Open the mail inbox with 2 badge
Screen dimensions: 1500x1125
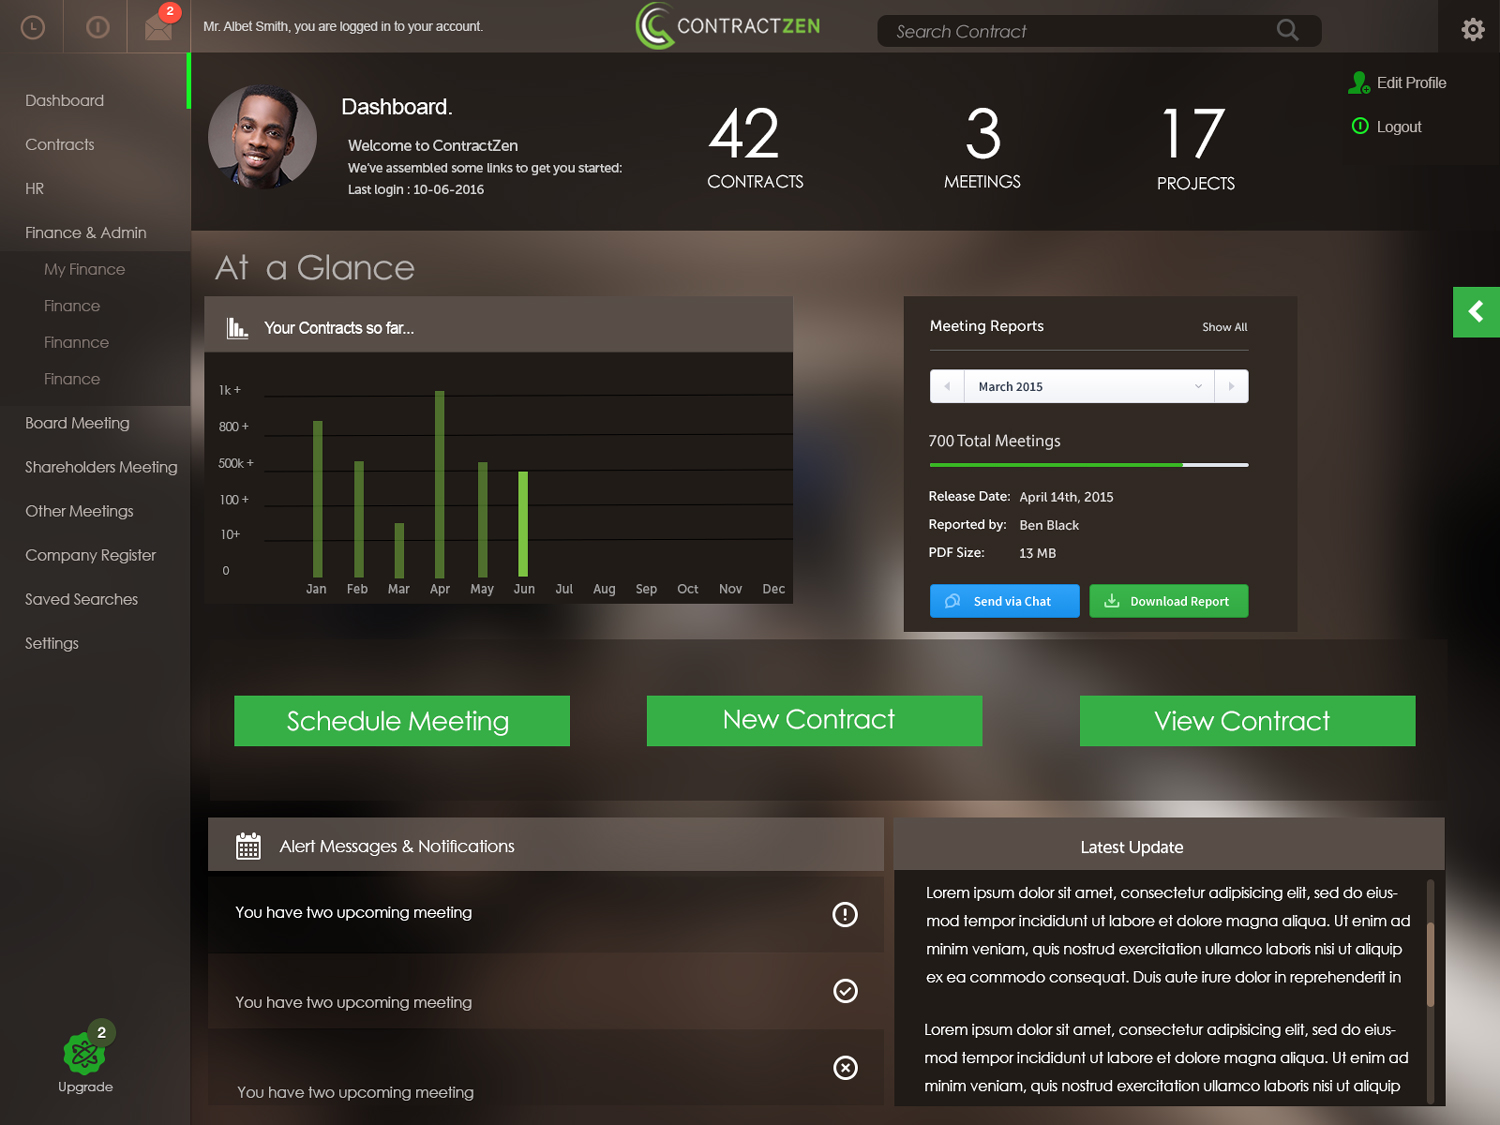click(x=159, y=27)
